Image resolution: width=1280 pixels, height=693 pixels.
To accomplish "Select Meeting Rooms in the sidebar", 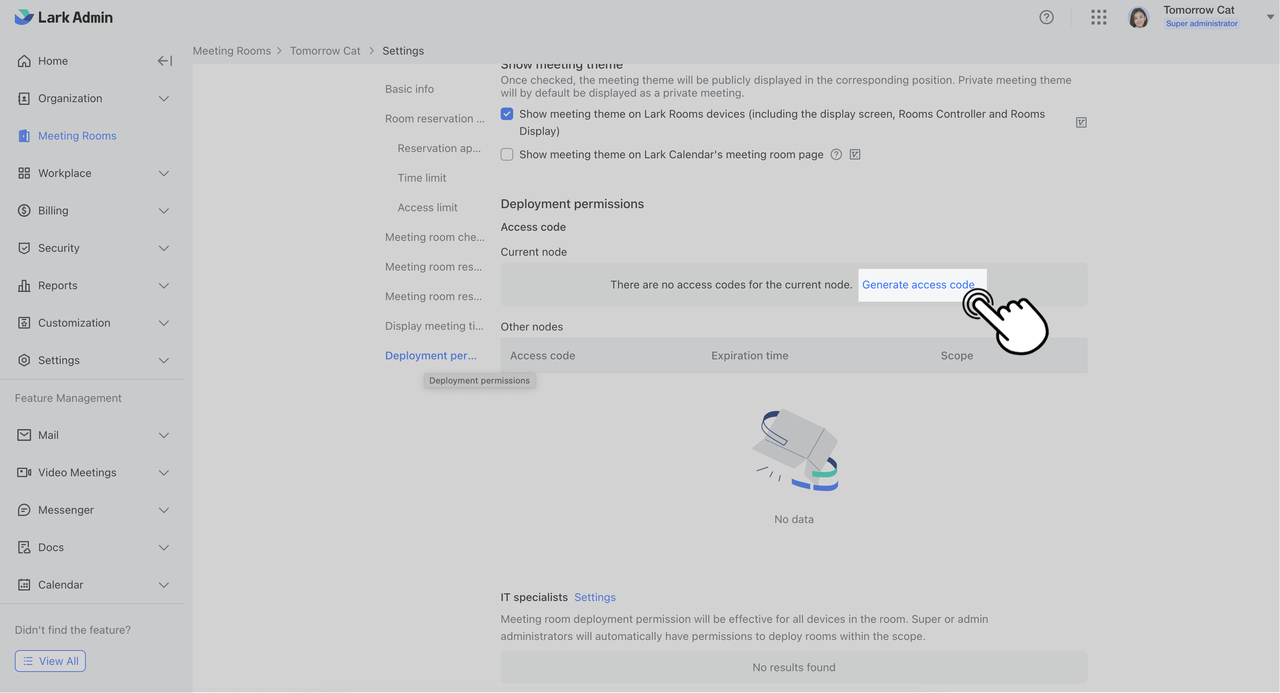I will click(77, 136).
